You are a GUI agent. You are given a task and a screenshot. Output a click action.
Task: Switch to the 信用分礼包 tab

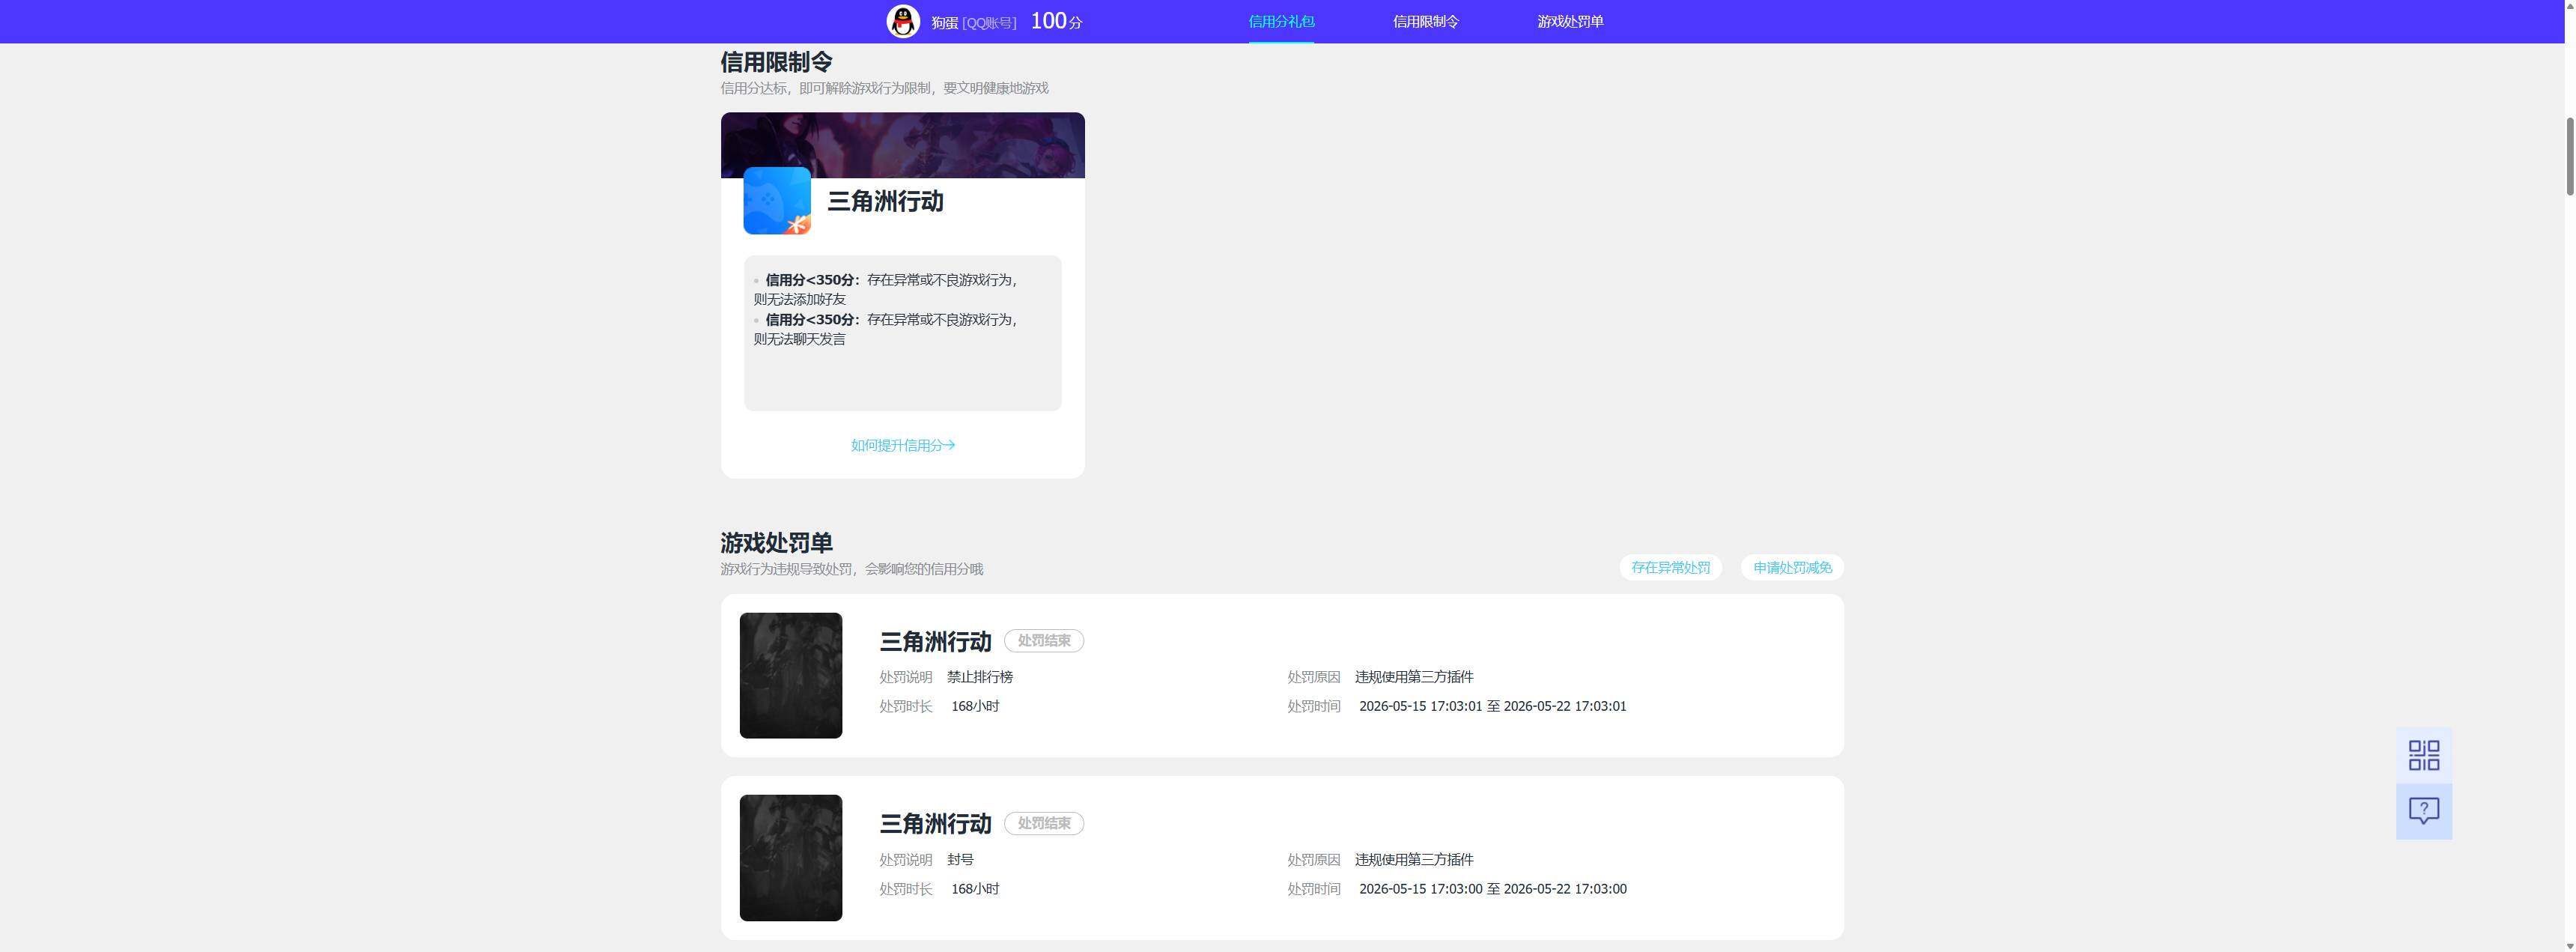(x=1281, y=21)
